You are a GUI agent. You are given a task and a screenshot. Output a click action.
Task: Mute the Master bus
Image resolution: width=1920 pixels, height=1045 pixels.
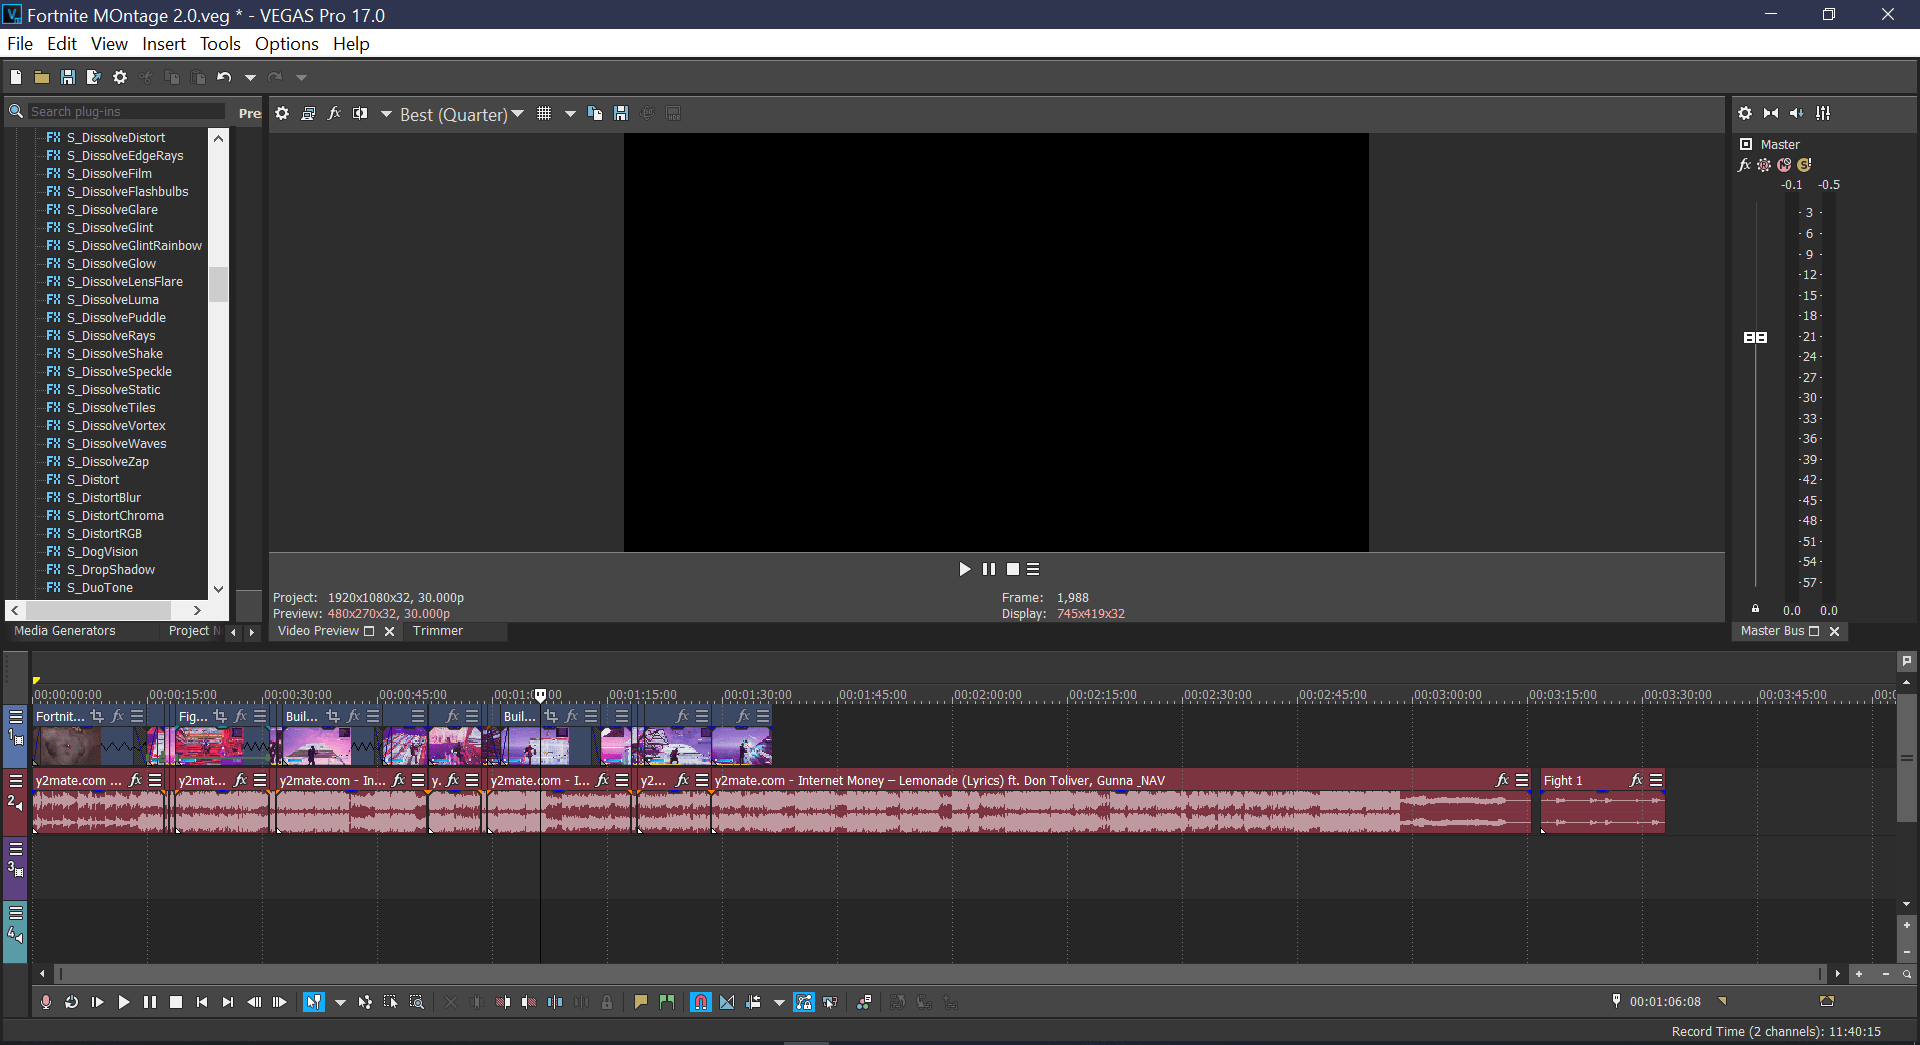point(1783,165)
